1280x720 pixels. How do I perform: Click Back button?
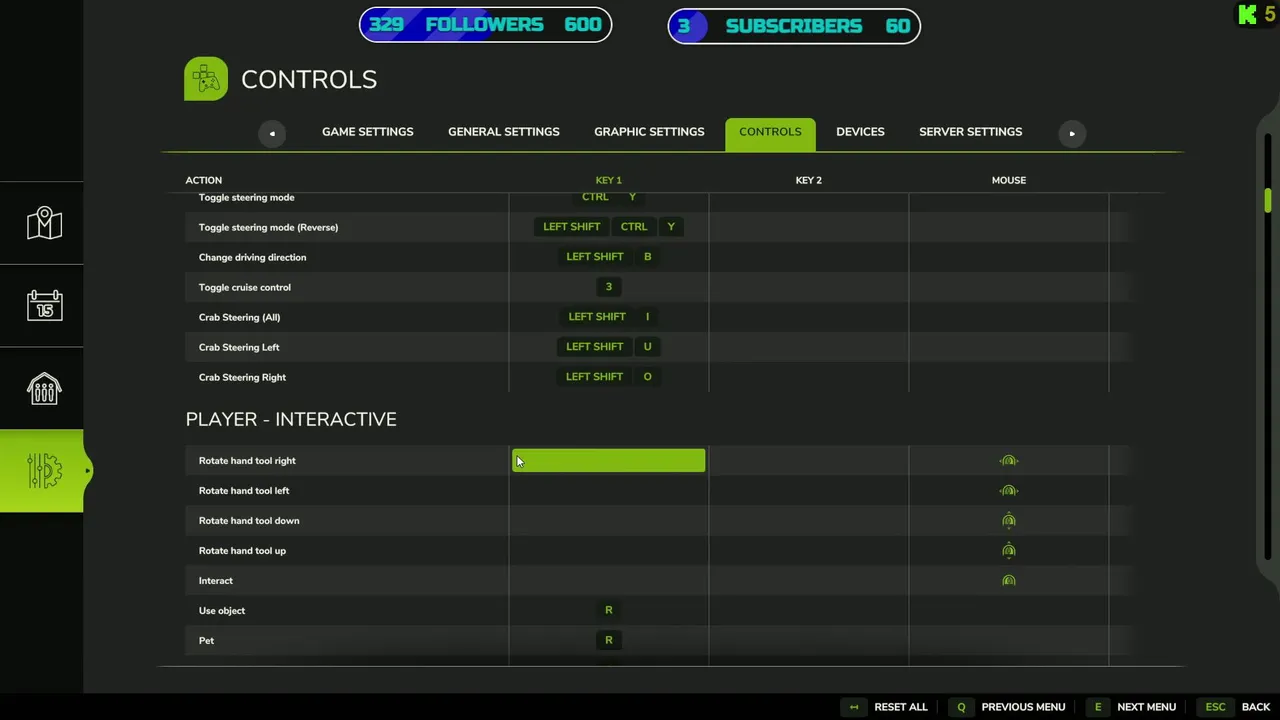(1256, 707)
